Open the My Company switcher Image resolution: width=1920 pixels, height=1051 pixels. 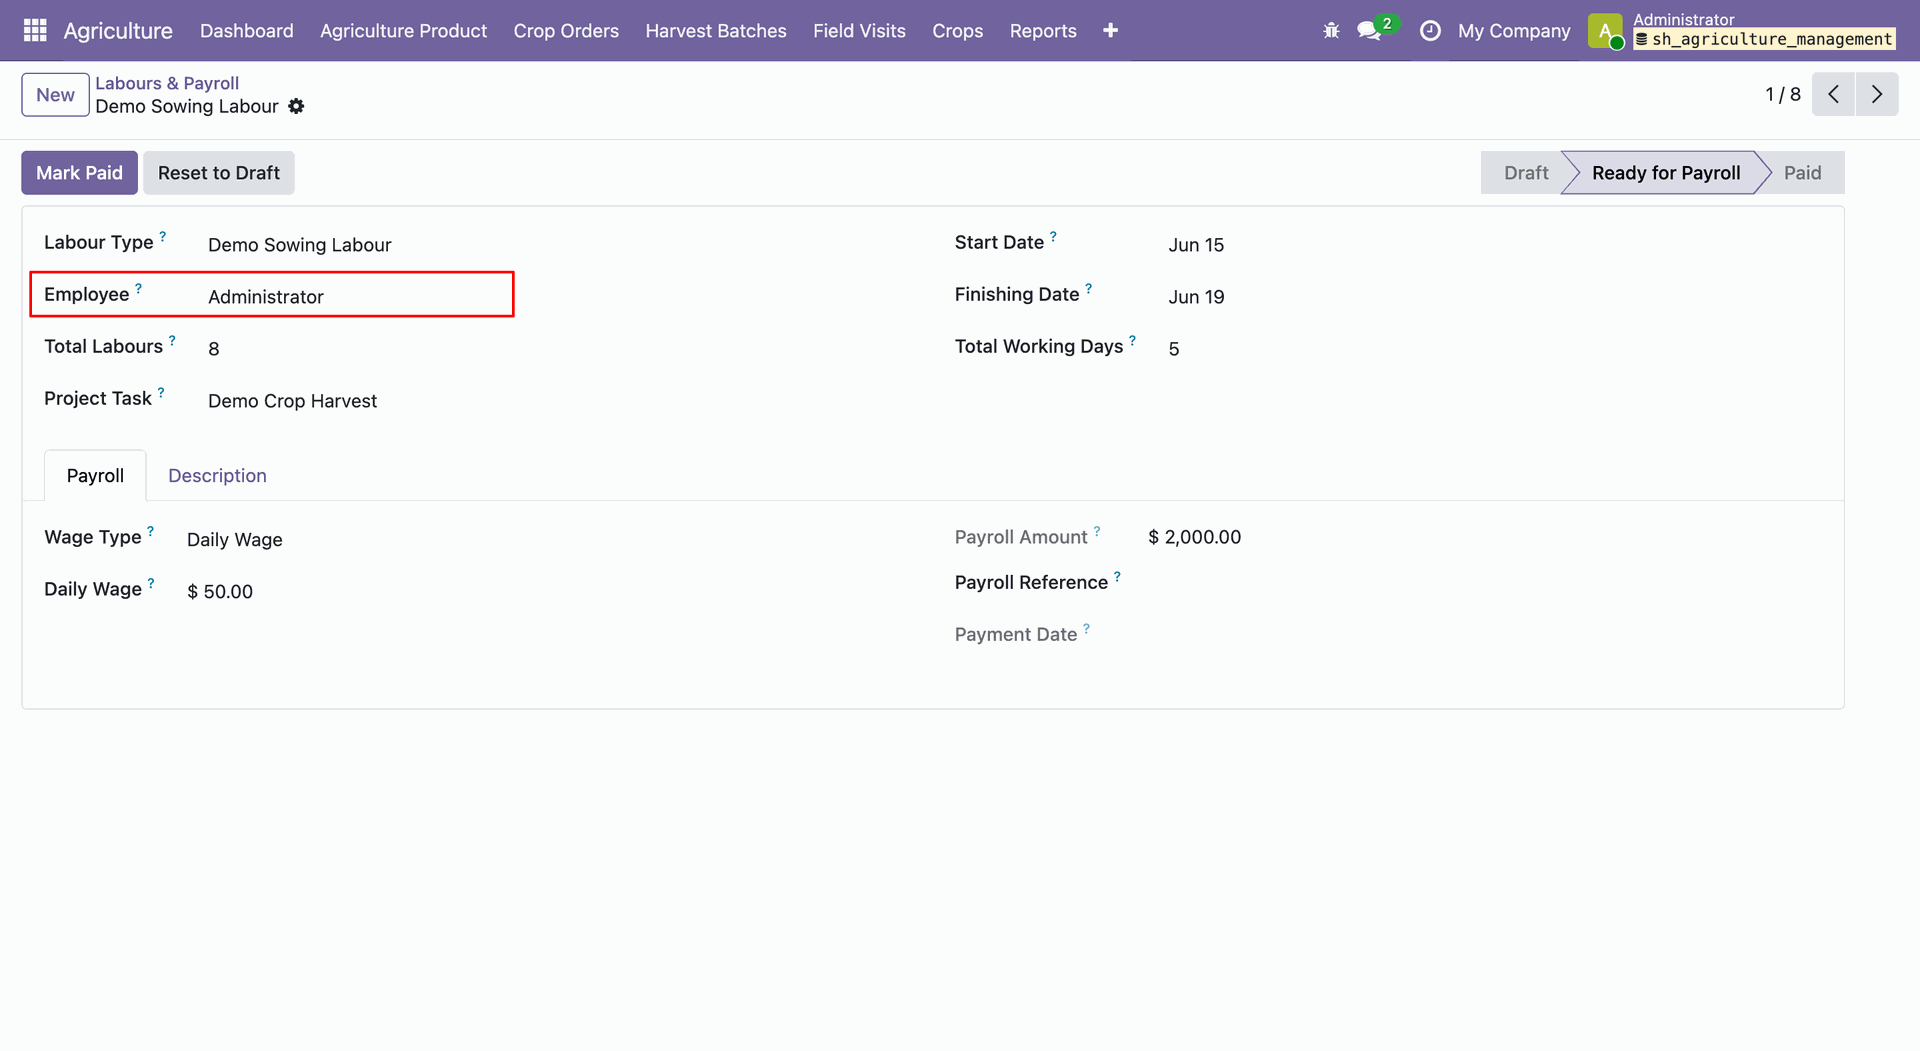(x=1514, y=31)
